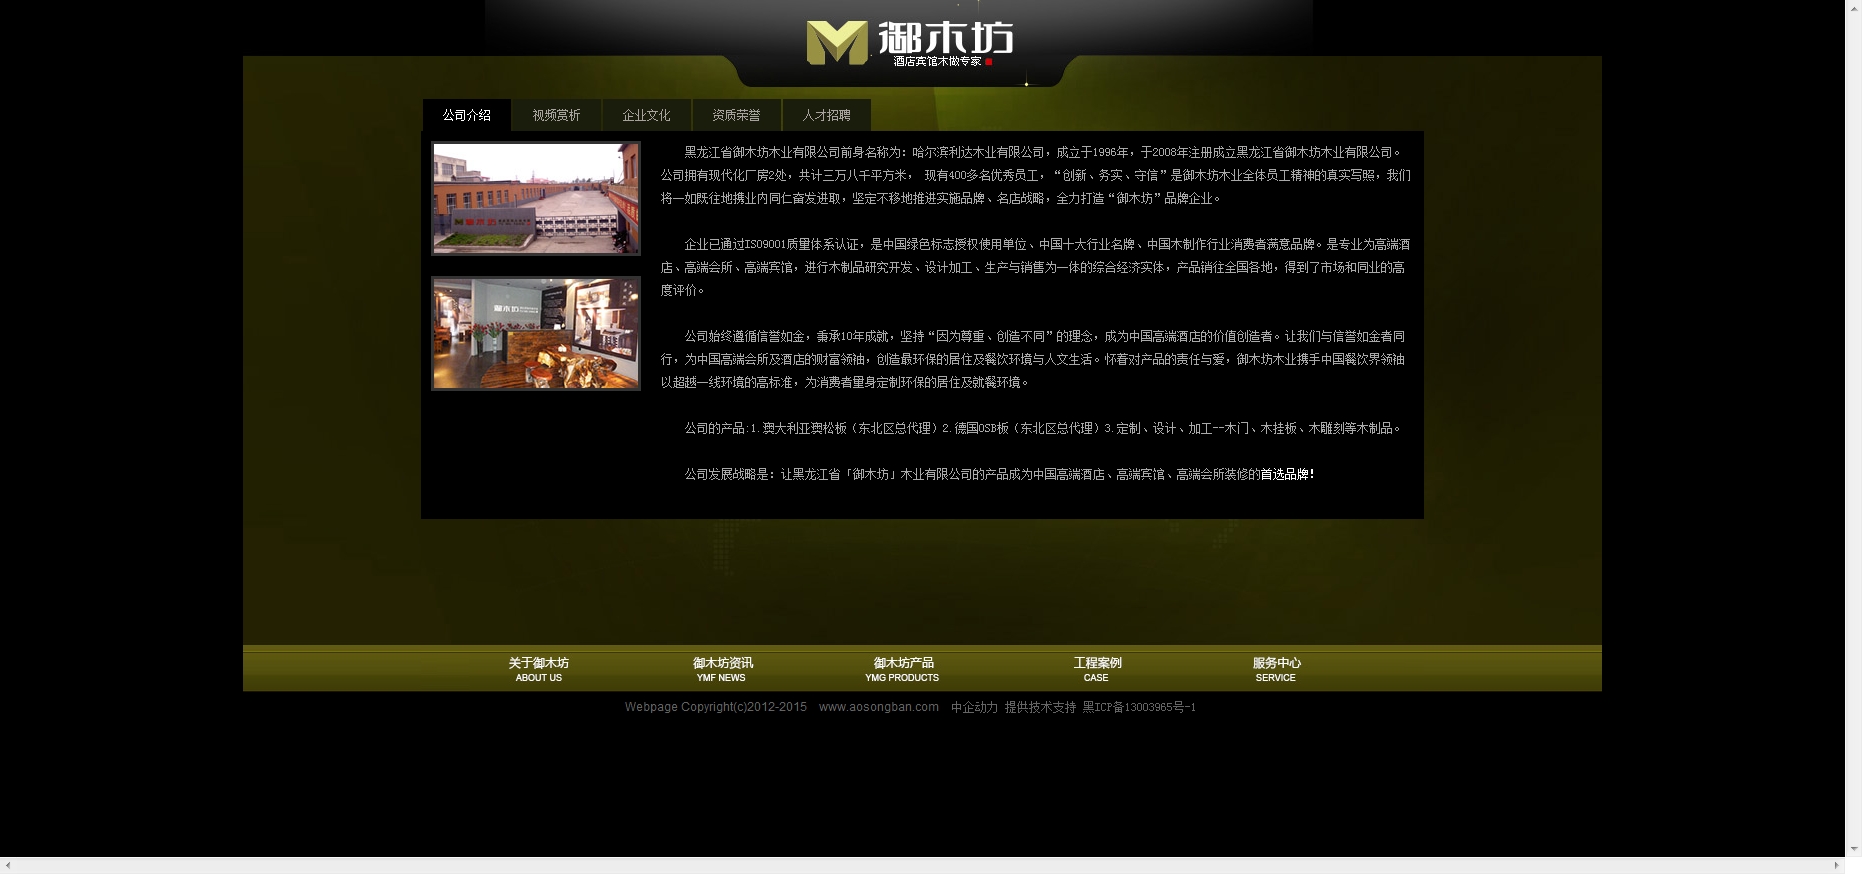Open 工程案例 Case menu

coord(1097,670)
